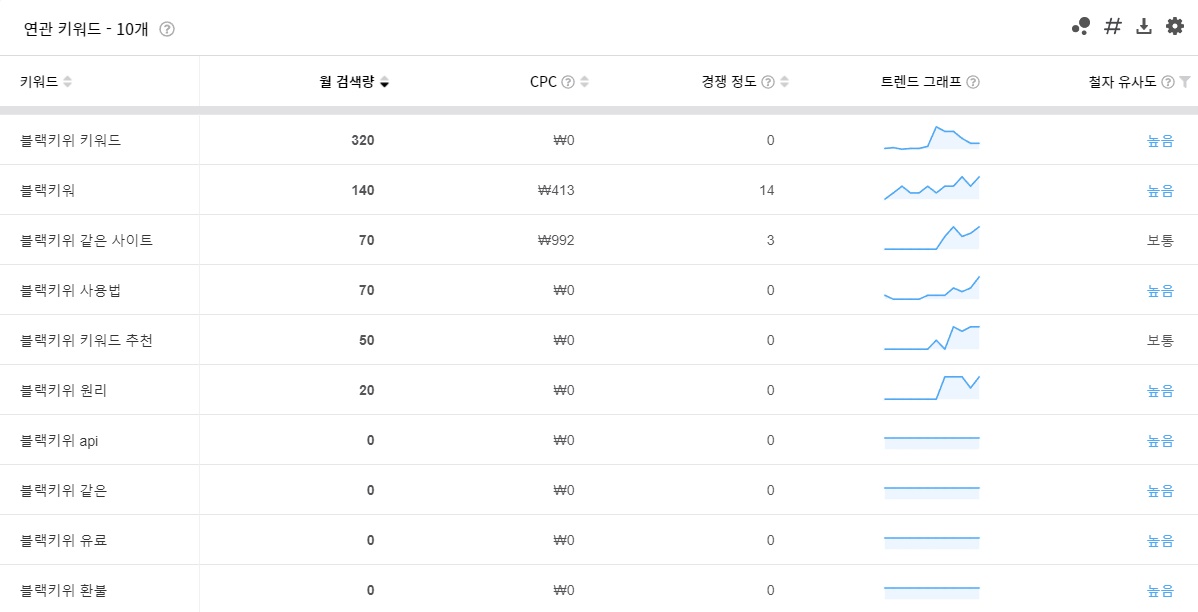The width and height of the screenshot is (1198, 612).
Task: Download the related keywords list
Action: (1144, 27)
